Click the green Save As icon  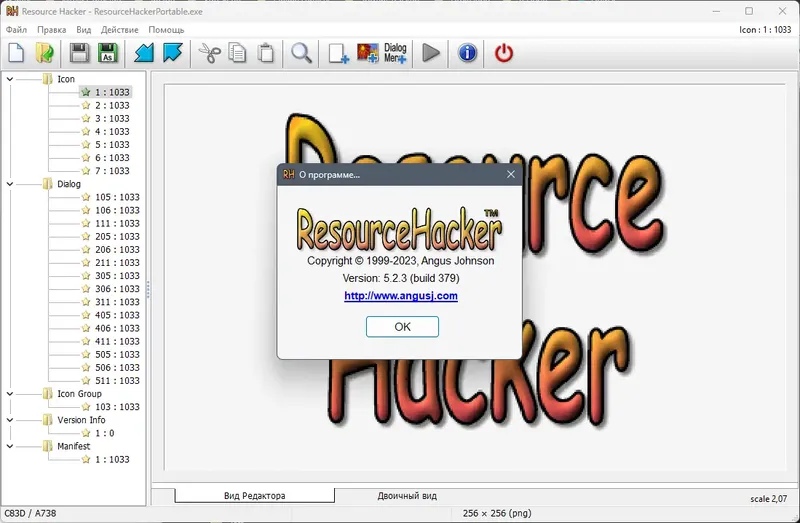[x=108, y=53]
